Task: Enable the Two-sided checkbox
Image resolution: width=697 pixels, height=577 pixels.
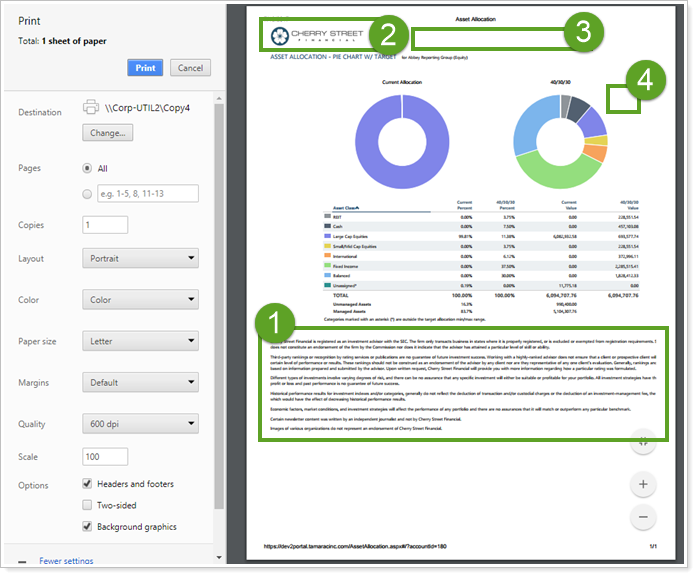Action: tap(88, 506)
